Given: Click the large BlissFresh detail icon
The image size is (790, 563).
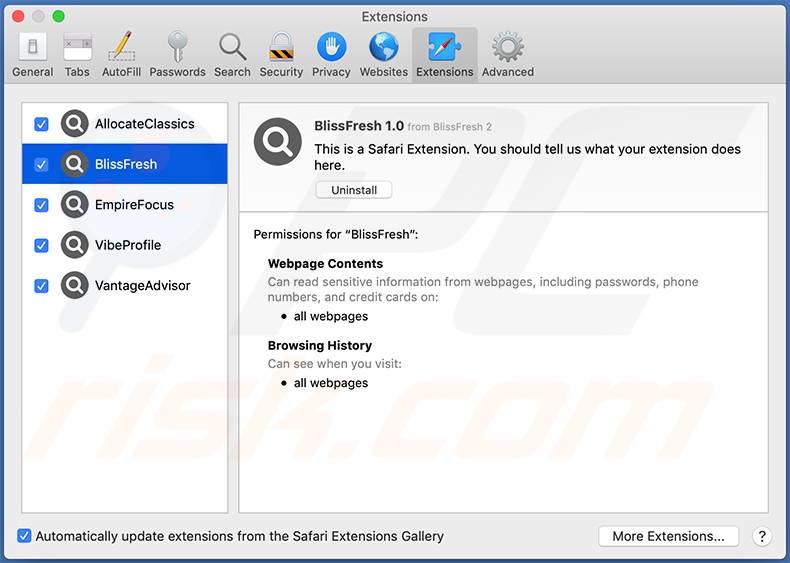Looking at the screenshot, I should pyautogui.click(x=278, y=142).
